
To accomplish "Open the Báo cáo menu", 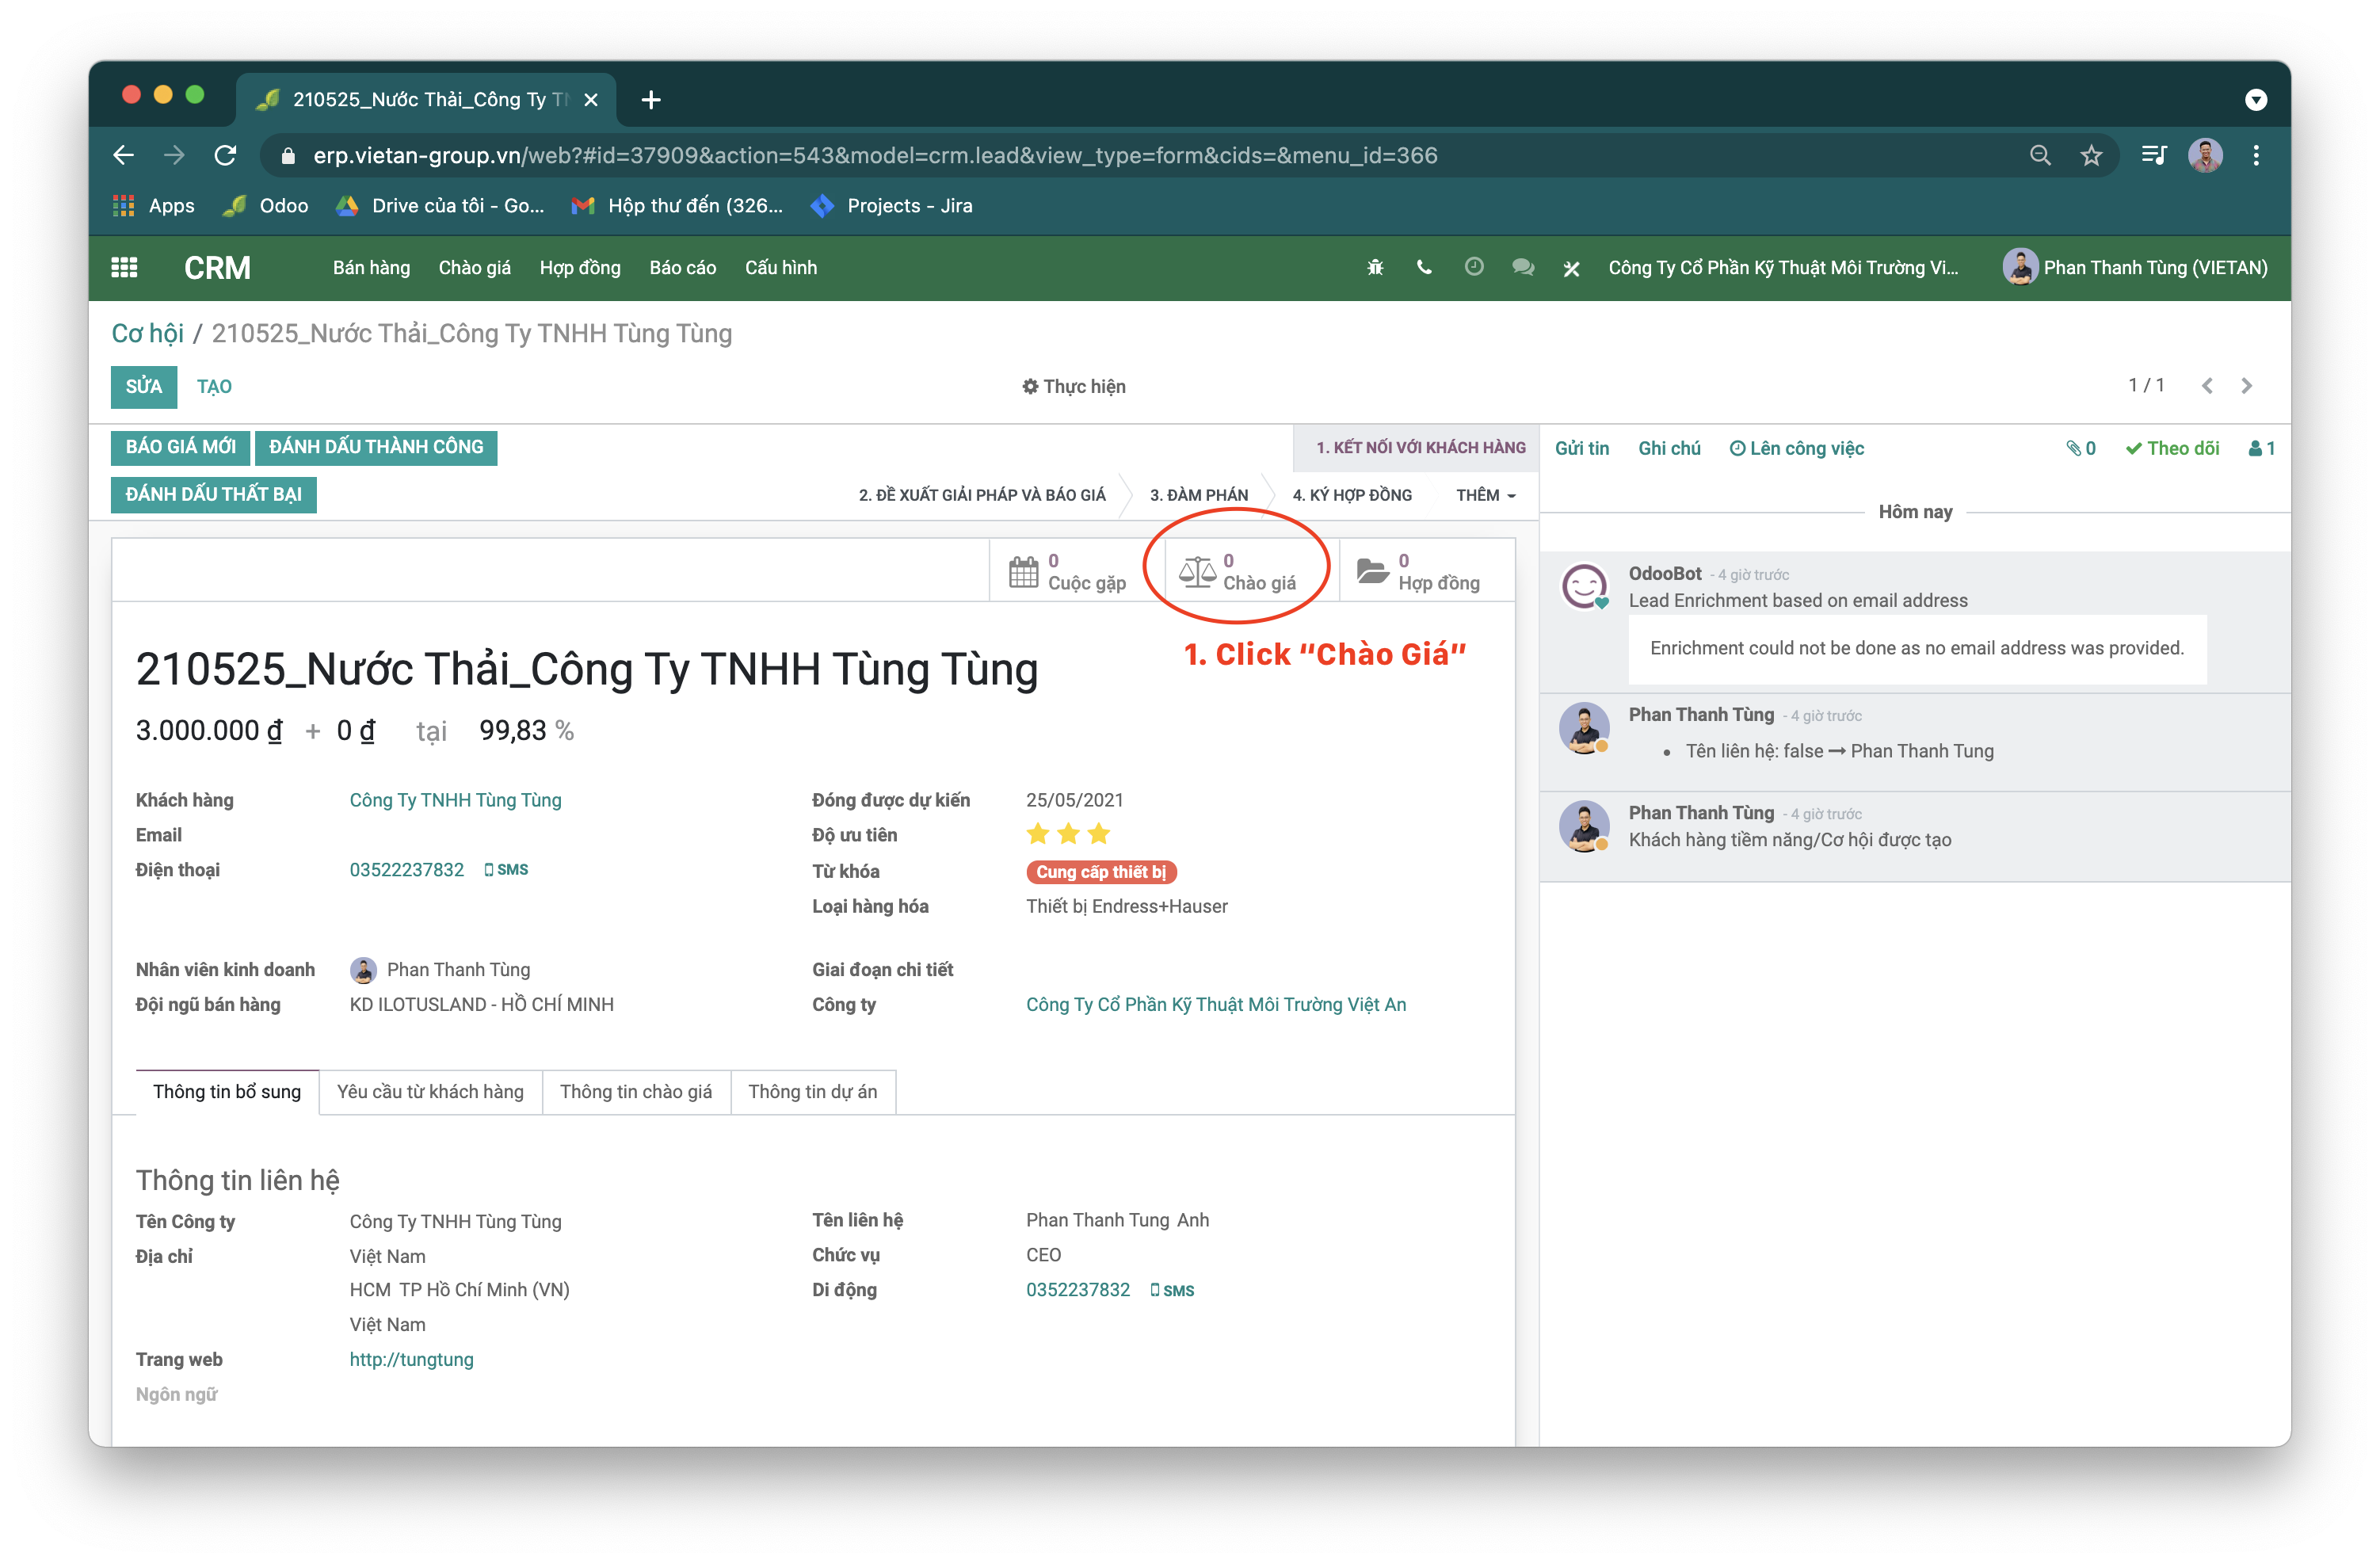I will 682,268.
